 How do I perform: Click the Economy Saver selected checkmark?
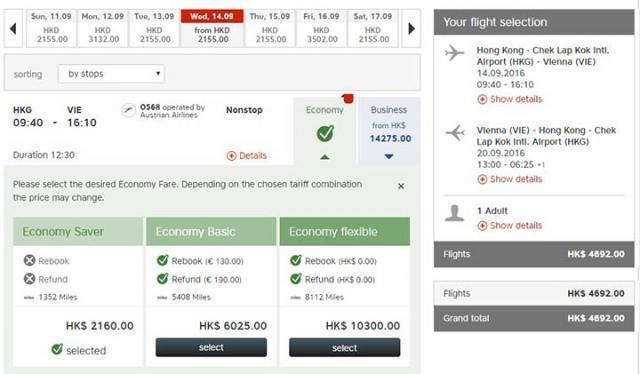57,349
